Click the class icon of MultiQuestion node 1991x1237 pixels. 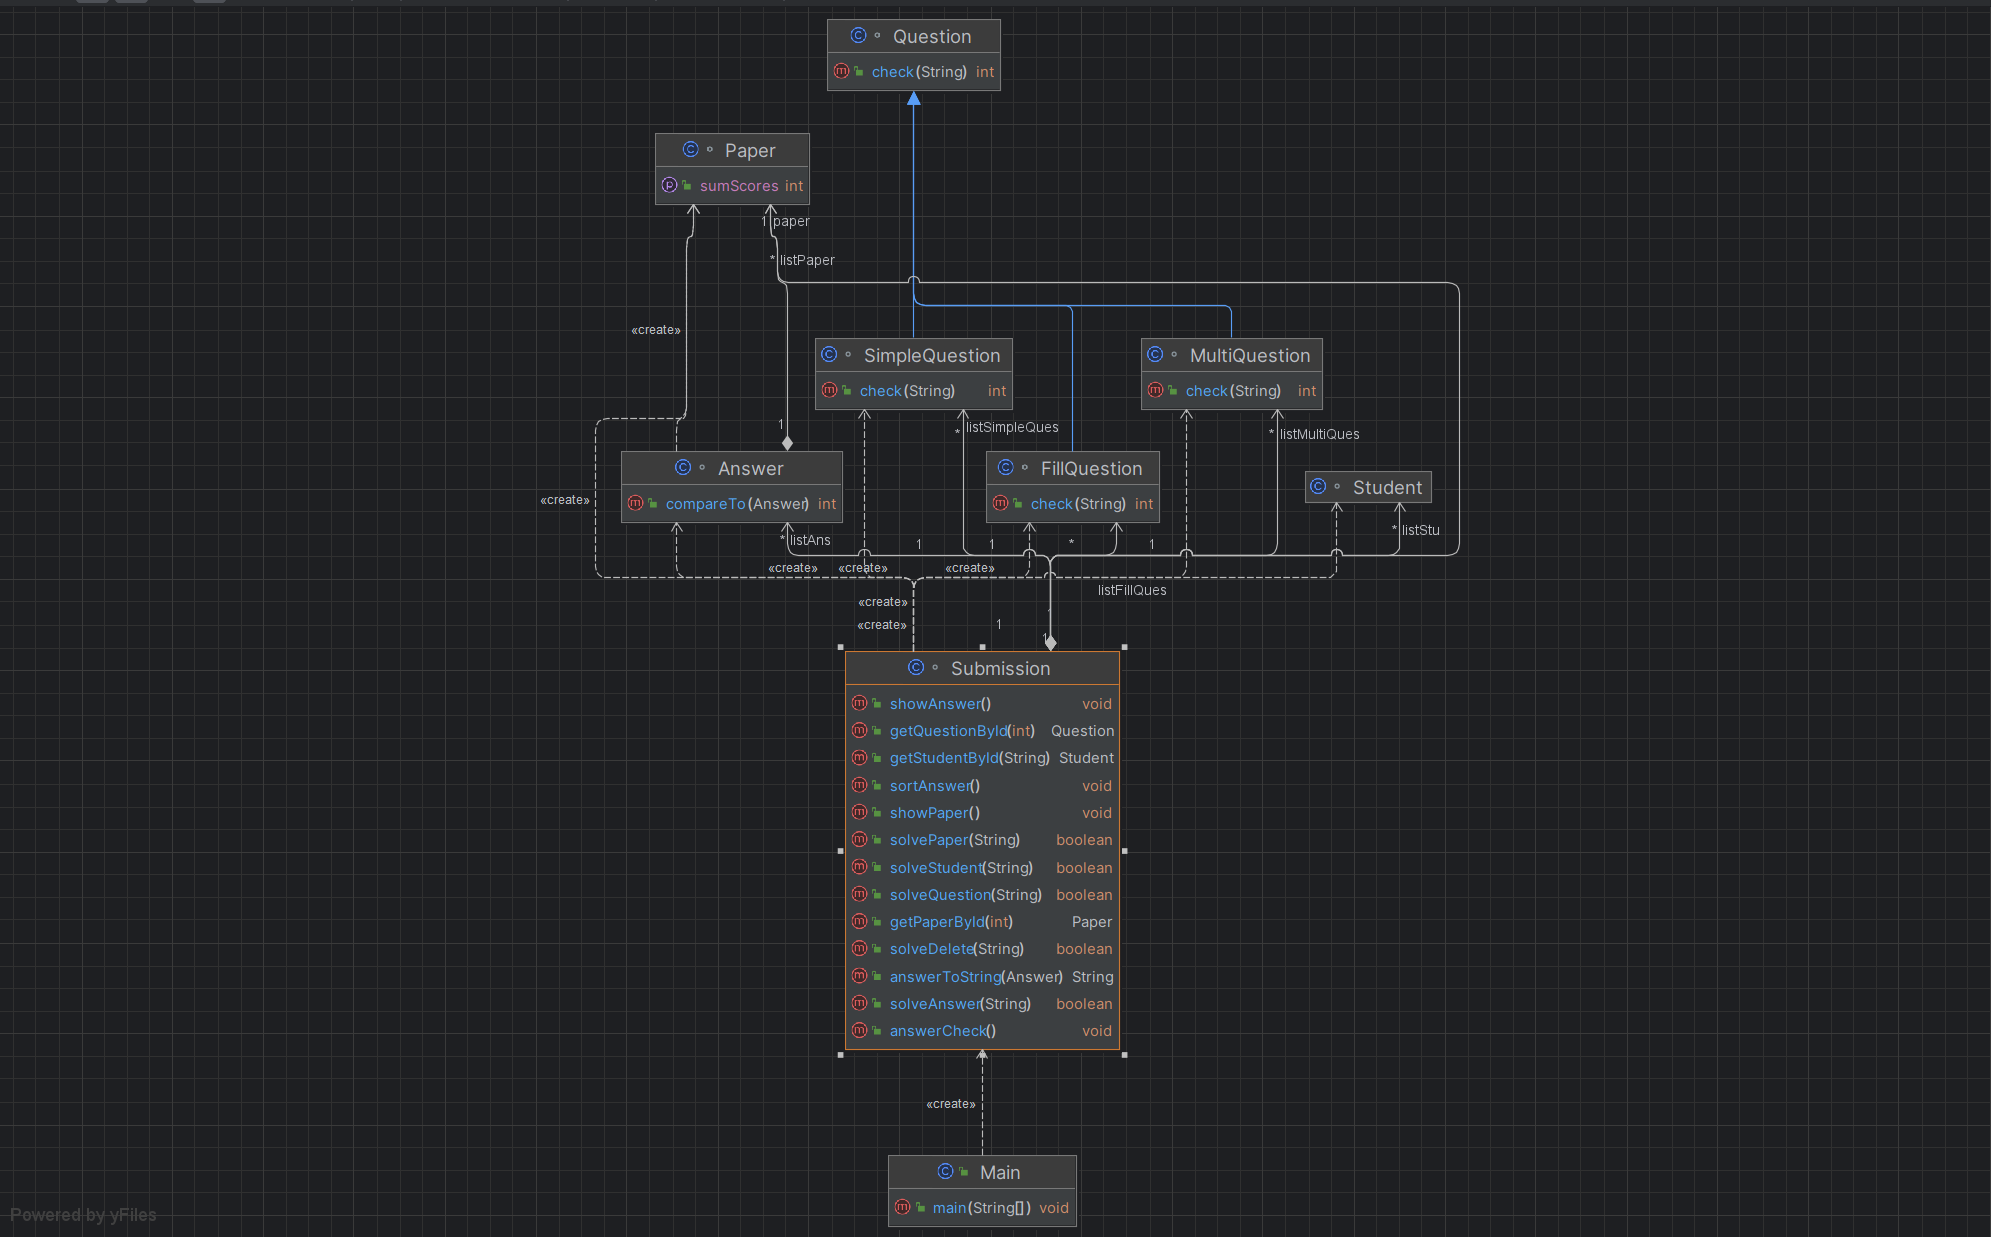tap(1155, 355)
